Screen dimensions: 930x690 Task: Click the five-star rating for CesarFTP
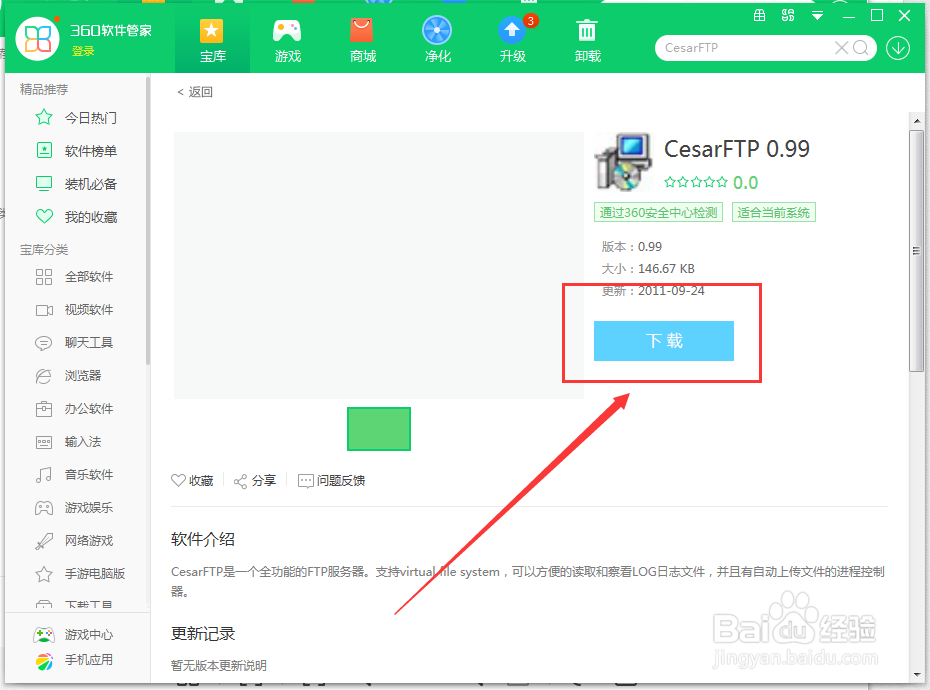pos(696,182)
